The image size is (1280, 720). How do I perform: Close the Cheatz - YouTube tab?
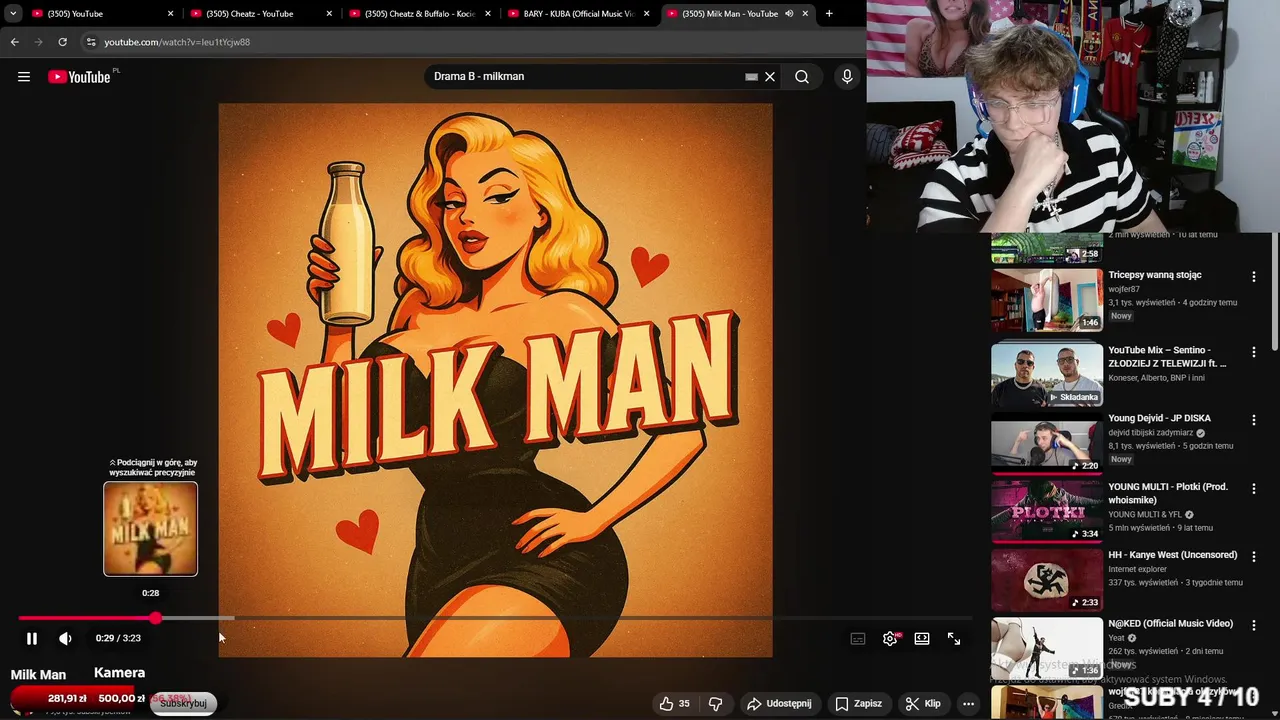click(329, 14)
